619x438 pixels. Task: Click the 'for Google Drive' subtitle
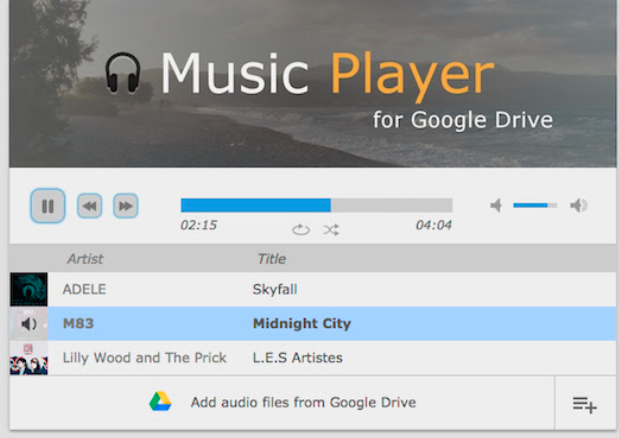coord(463,120)
